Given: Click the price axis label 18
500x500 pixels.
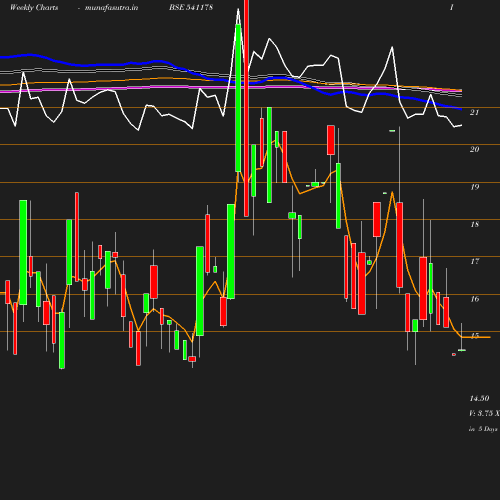Looking at the screenshot, I should tap(475, 224).
